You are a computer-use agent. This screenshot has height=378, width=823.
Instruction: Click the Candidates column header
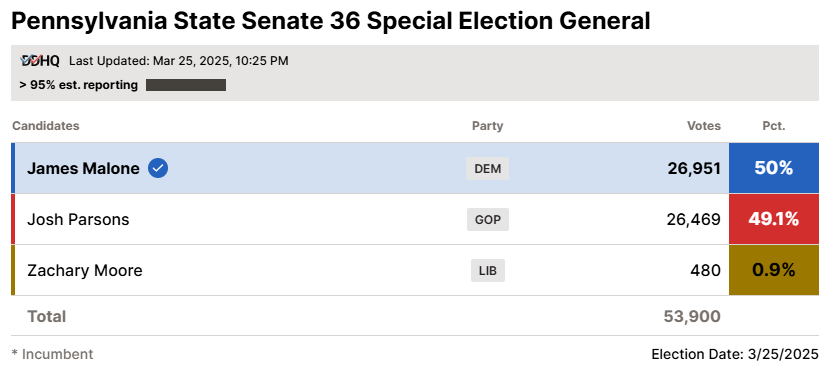tap(46, 126)
